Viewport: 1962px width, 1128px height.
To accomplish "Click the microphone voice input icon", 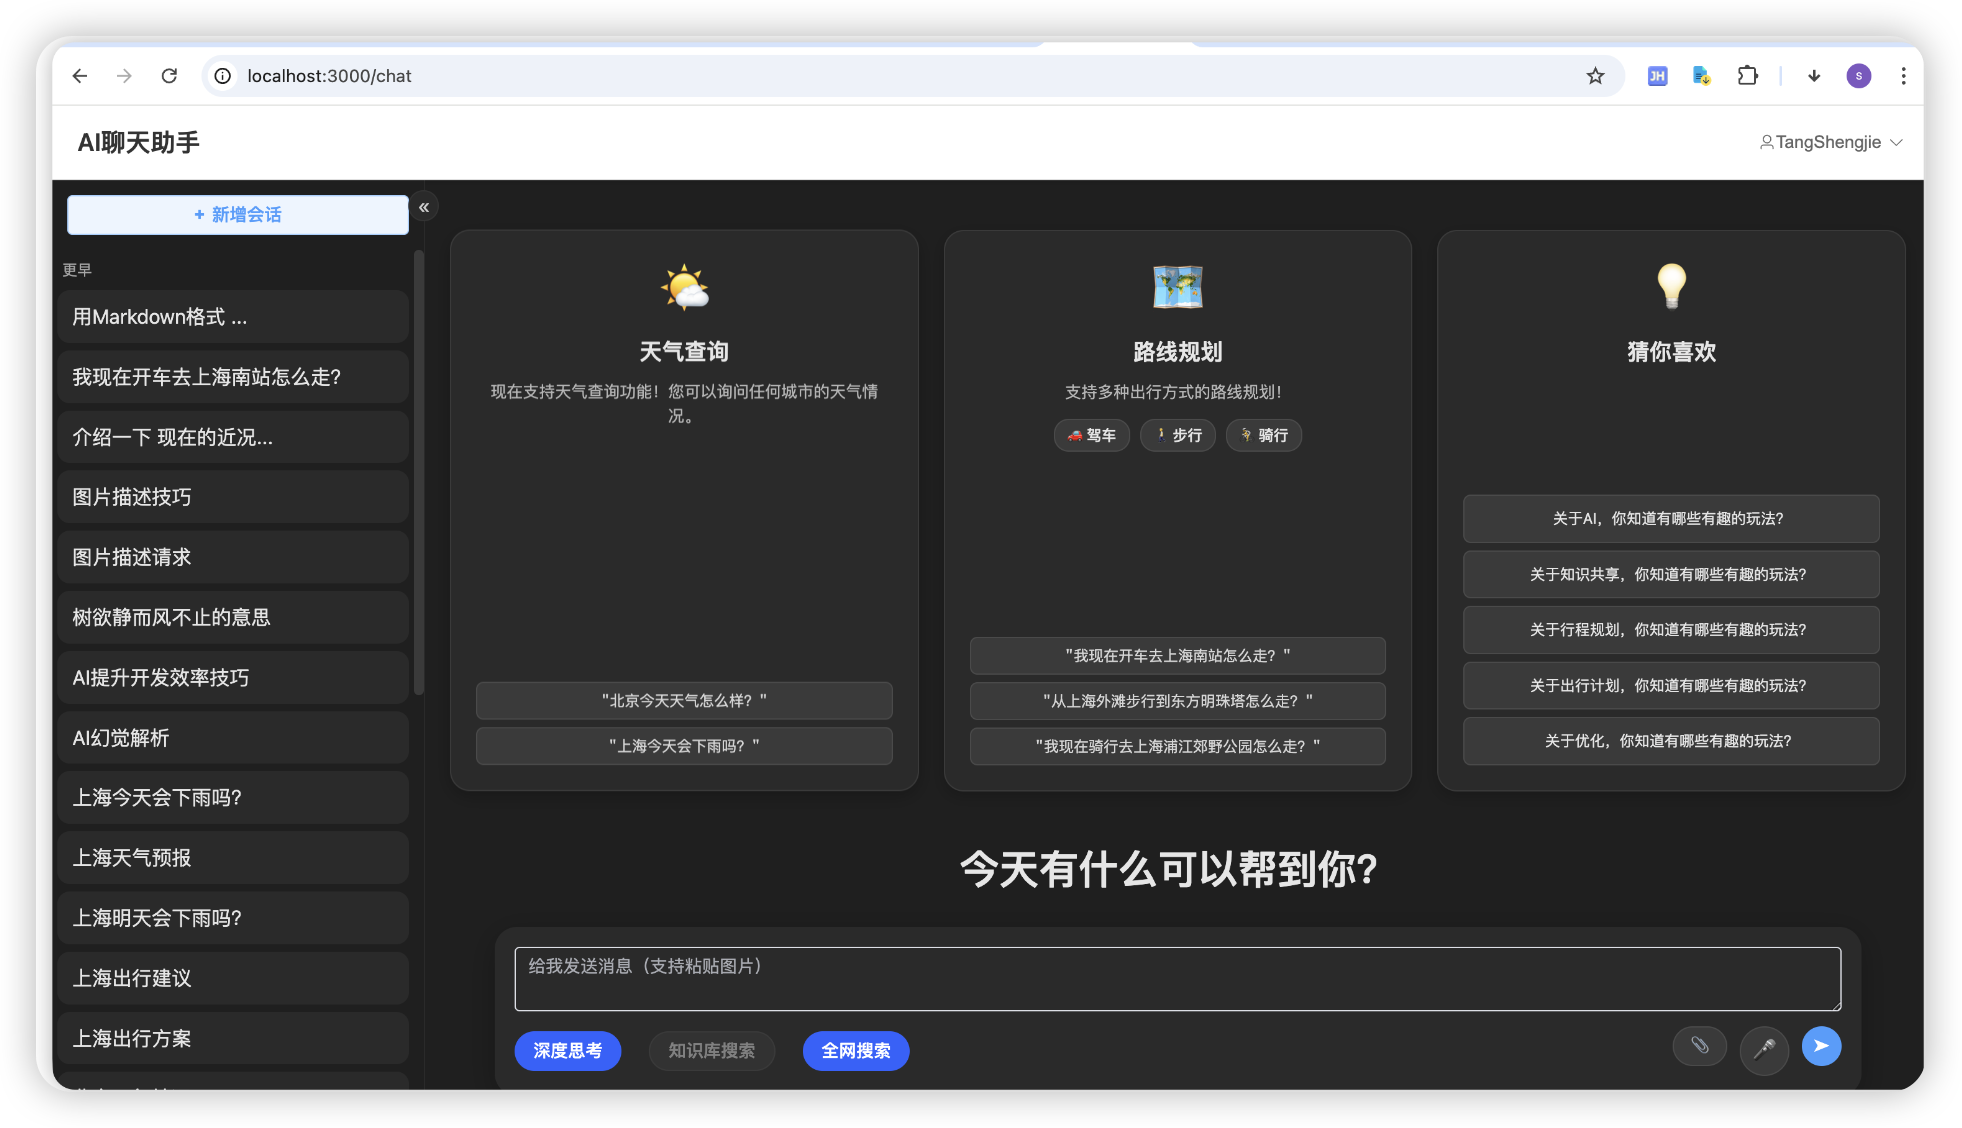I will (1764, 1049).
